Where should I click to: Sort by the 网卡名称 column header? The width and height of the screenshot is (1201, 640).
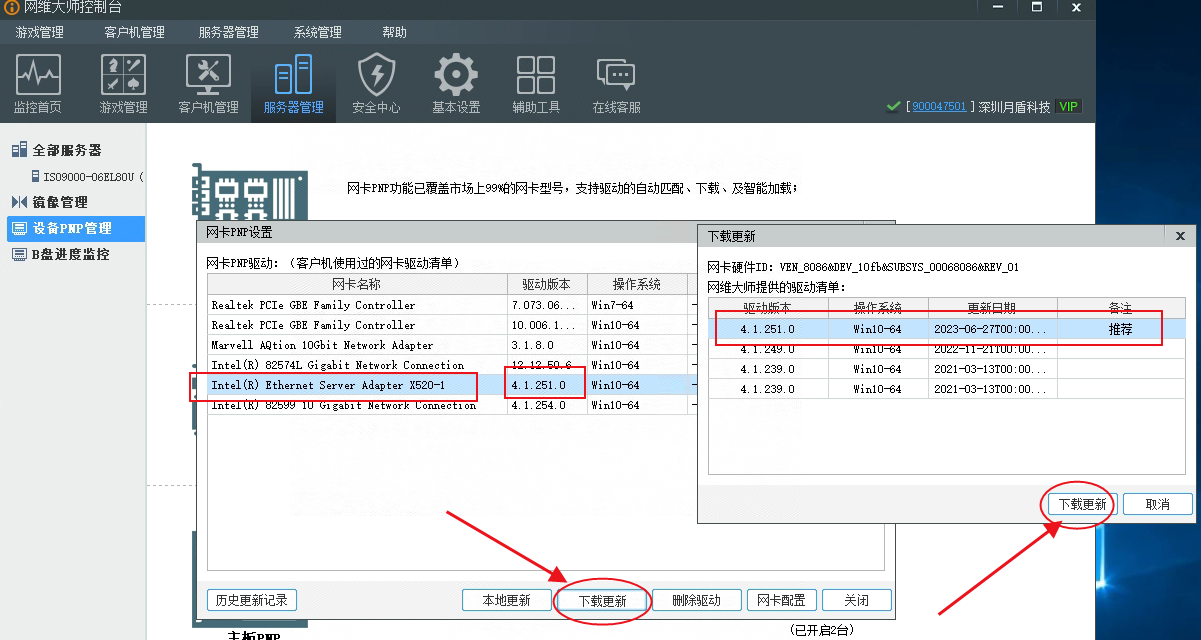coord(357,284)
